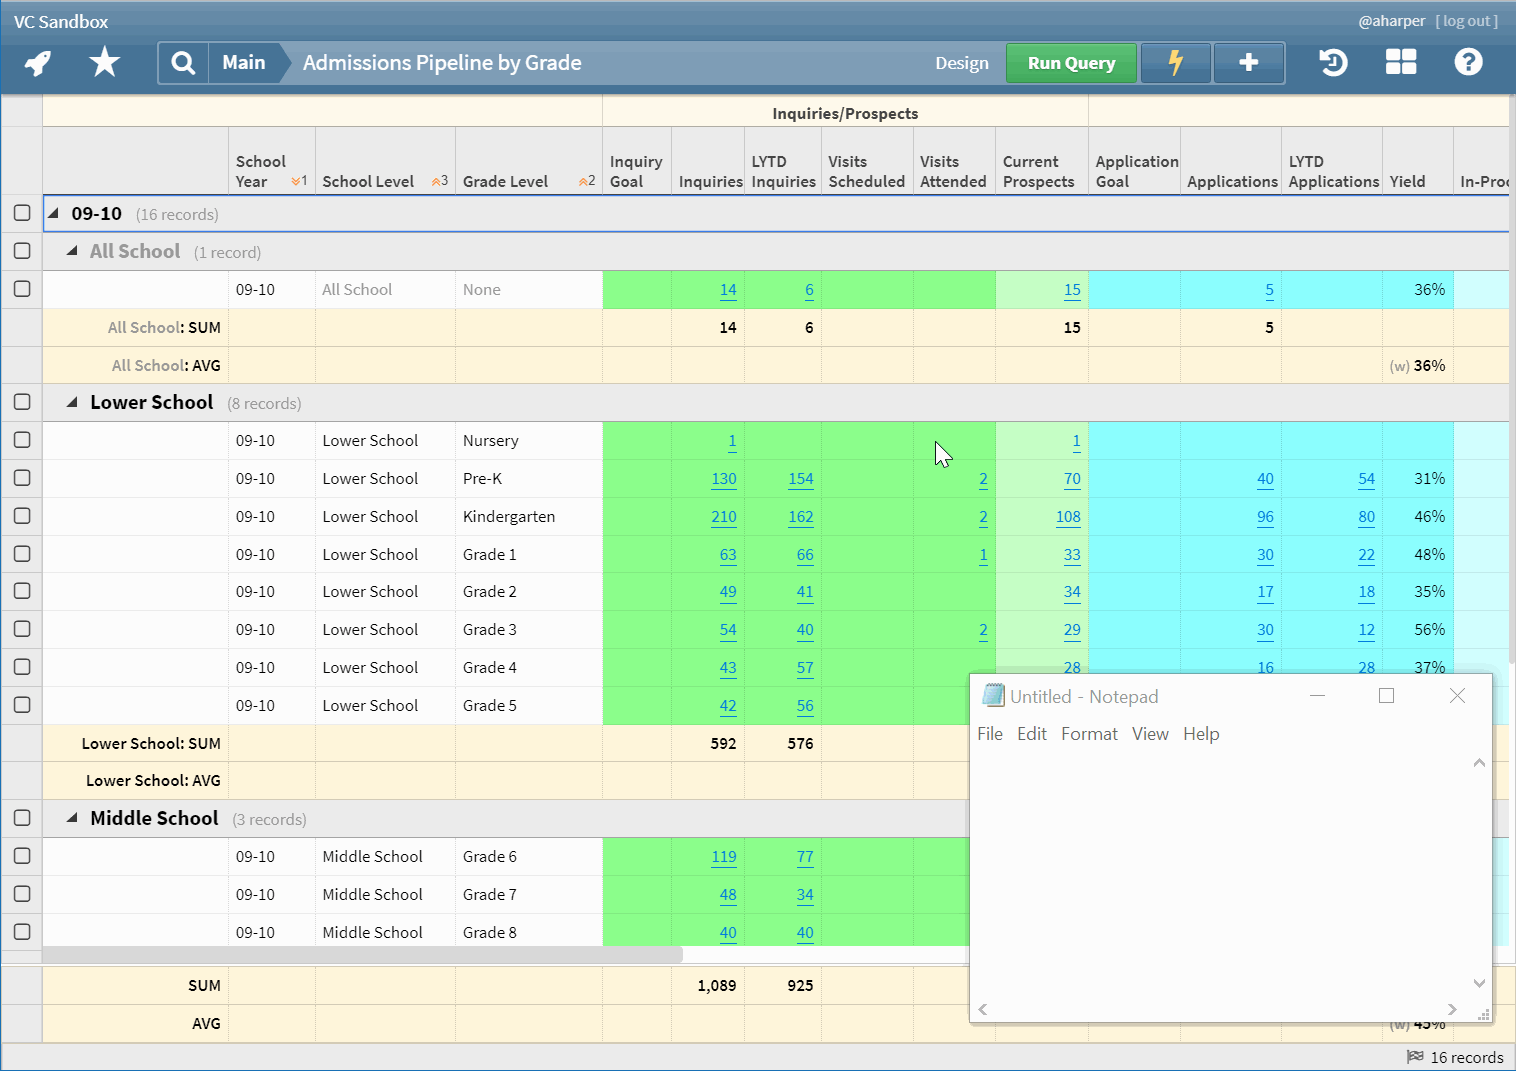
Task: Click the plus icon to add new
Action: point(1248,63)
